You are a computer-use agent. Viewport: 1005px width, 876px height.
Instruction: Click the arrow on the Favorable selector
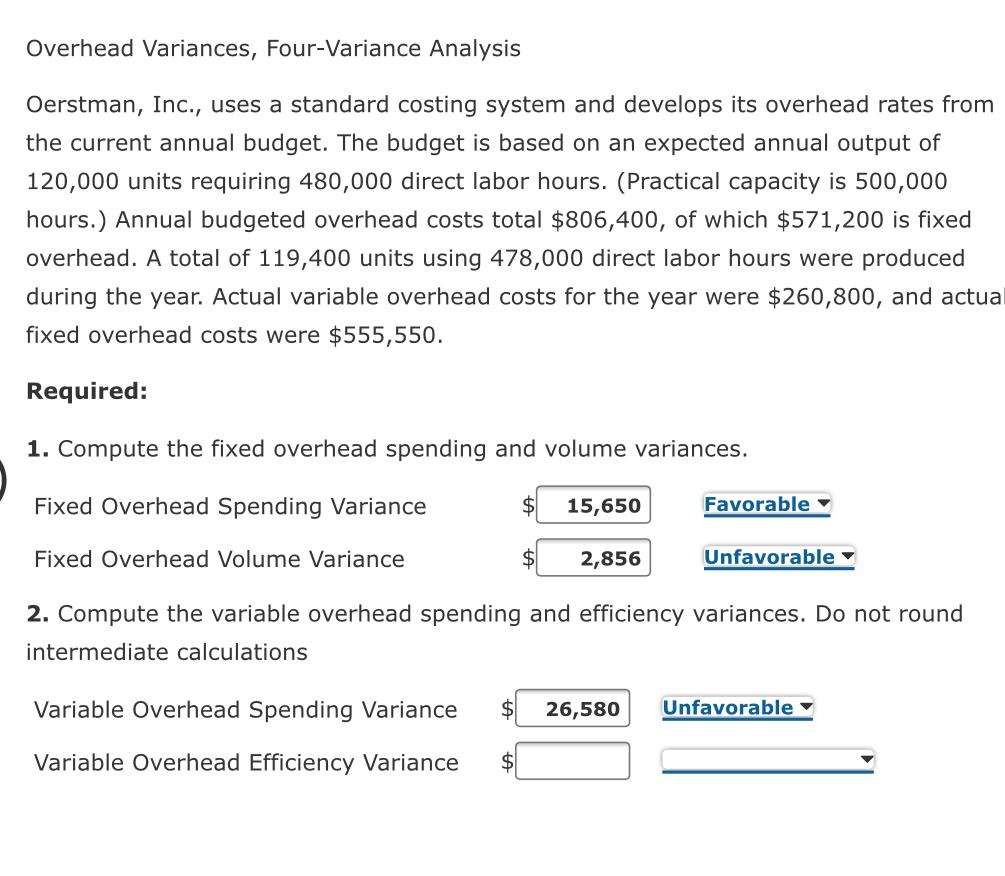823,503
